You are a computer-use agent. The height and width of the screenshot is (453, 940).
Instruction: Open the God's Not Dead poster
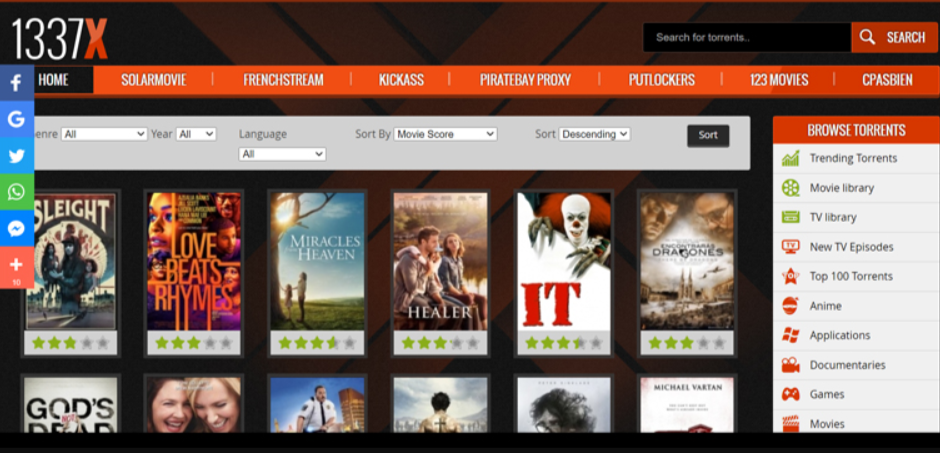[x=71, y=404]
